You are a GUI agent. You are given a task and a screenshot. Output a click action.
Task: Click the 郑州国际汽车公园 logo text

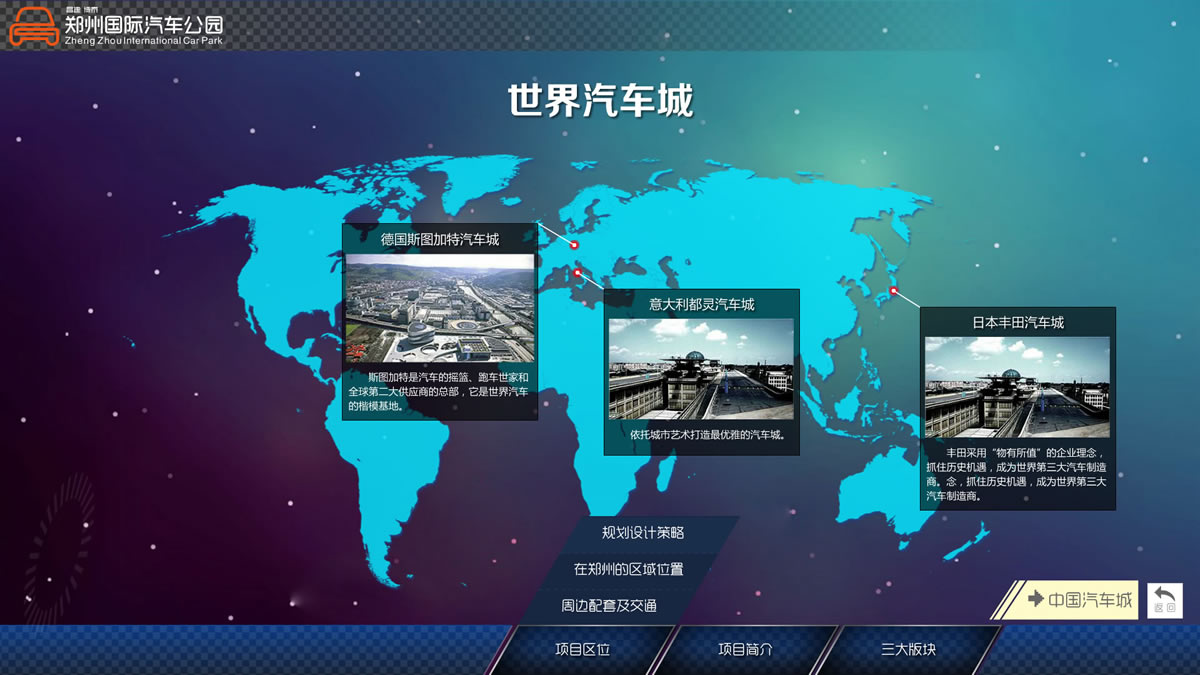pyautogui.click(x=144, y=24)
